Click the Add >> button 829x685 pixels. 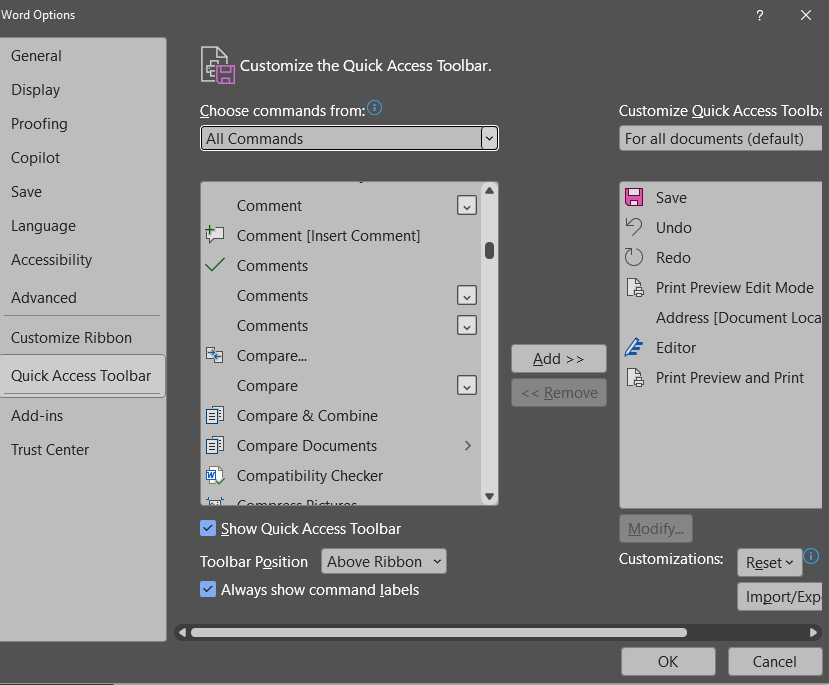pos(559,358)
